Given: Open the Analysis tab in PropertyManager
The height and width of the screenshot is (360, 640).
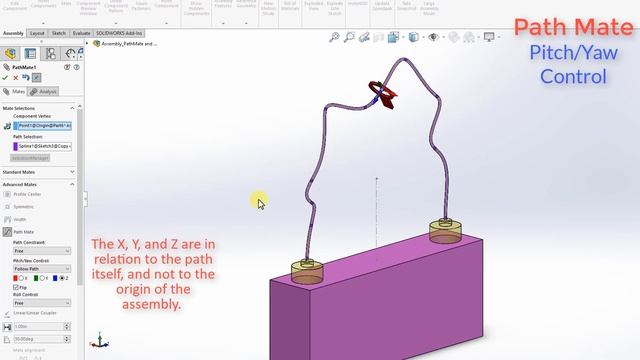Looking at the screenshot, I should point(43,91).
